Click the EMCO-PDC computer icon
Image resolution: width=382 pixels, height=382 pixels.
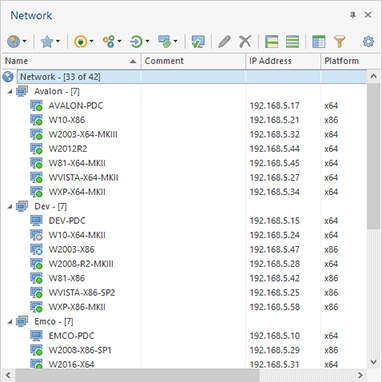pos(36,335)
